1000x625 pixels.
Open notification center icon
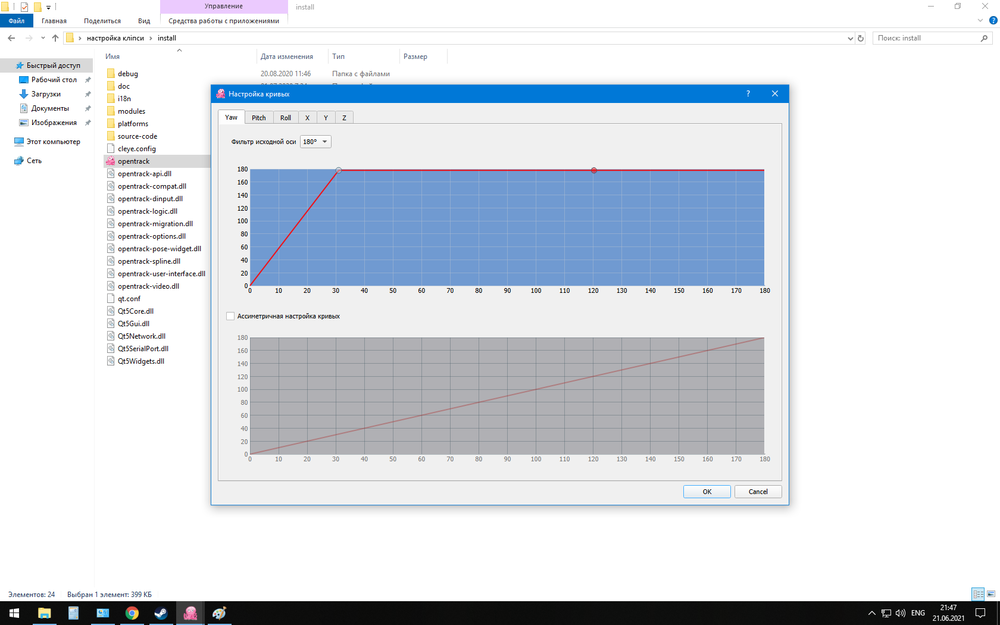980,614
